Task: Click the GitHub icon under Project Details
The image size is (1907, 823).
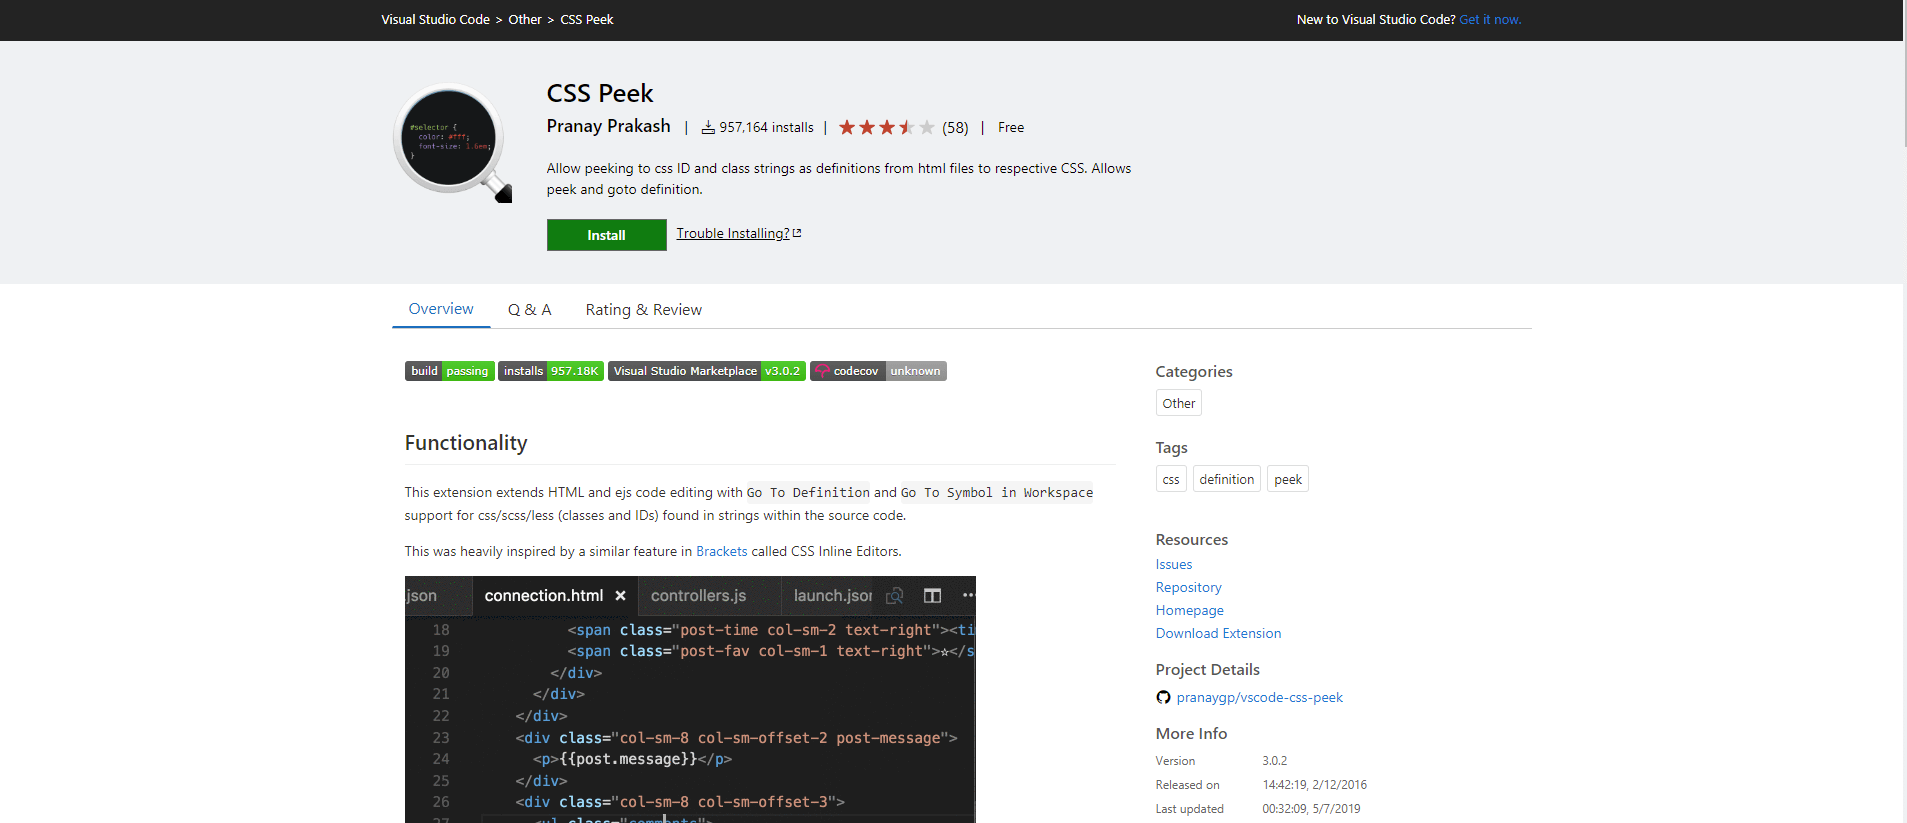Action: 1163,697
